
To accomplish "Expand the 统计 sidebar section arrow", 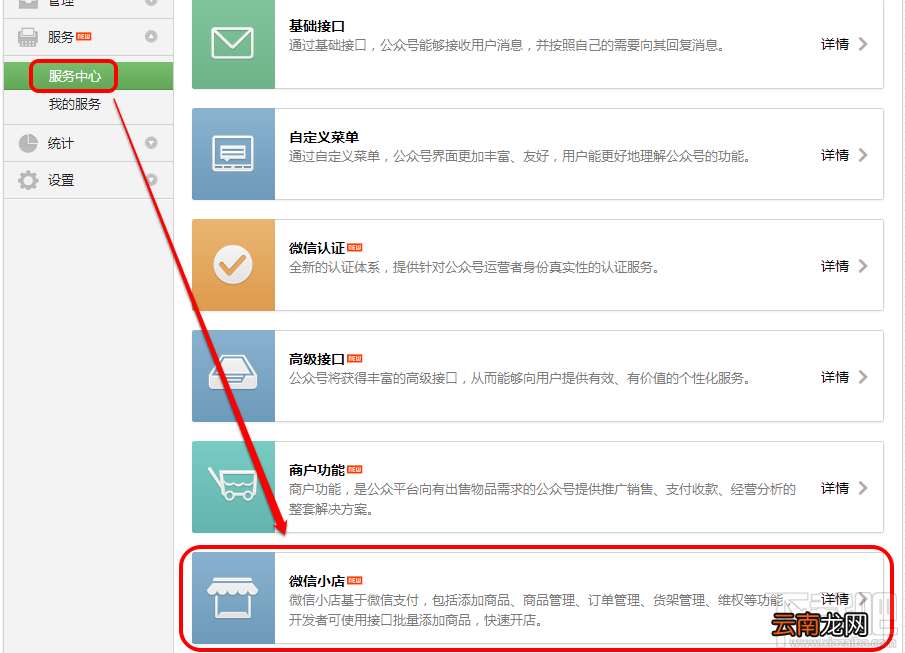I will (151, 143).
